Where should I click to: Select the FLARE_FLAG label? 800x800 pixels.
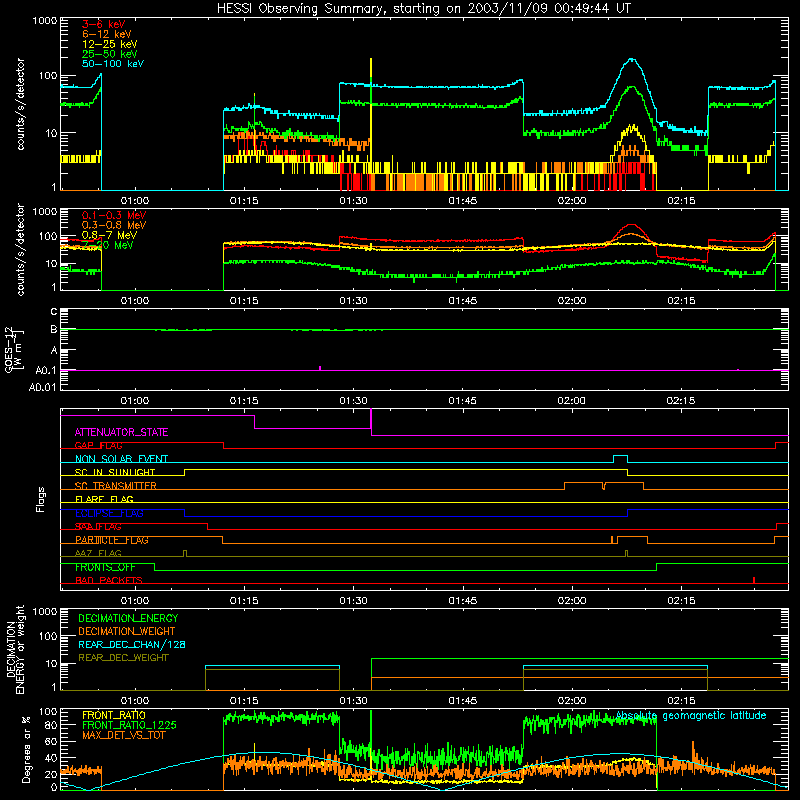[104, 499]
